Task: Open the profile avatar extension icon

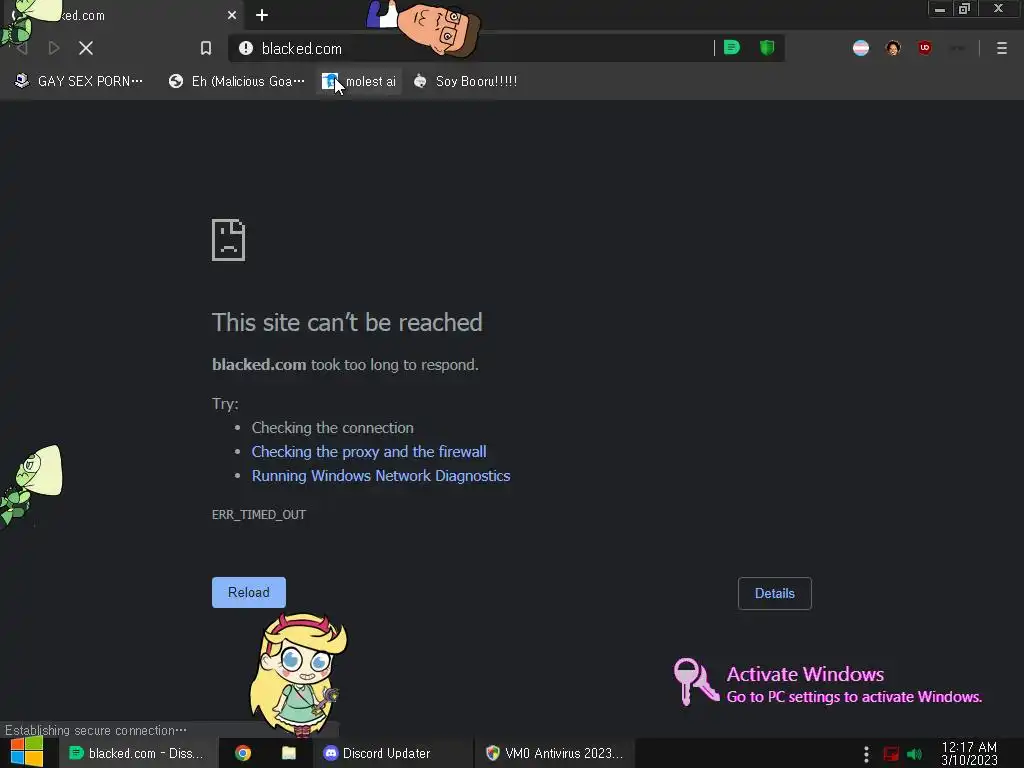Action: tap(893, 48)
